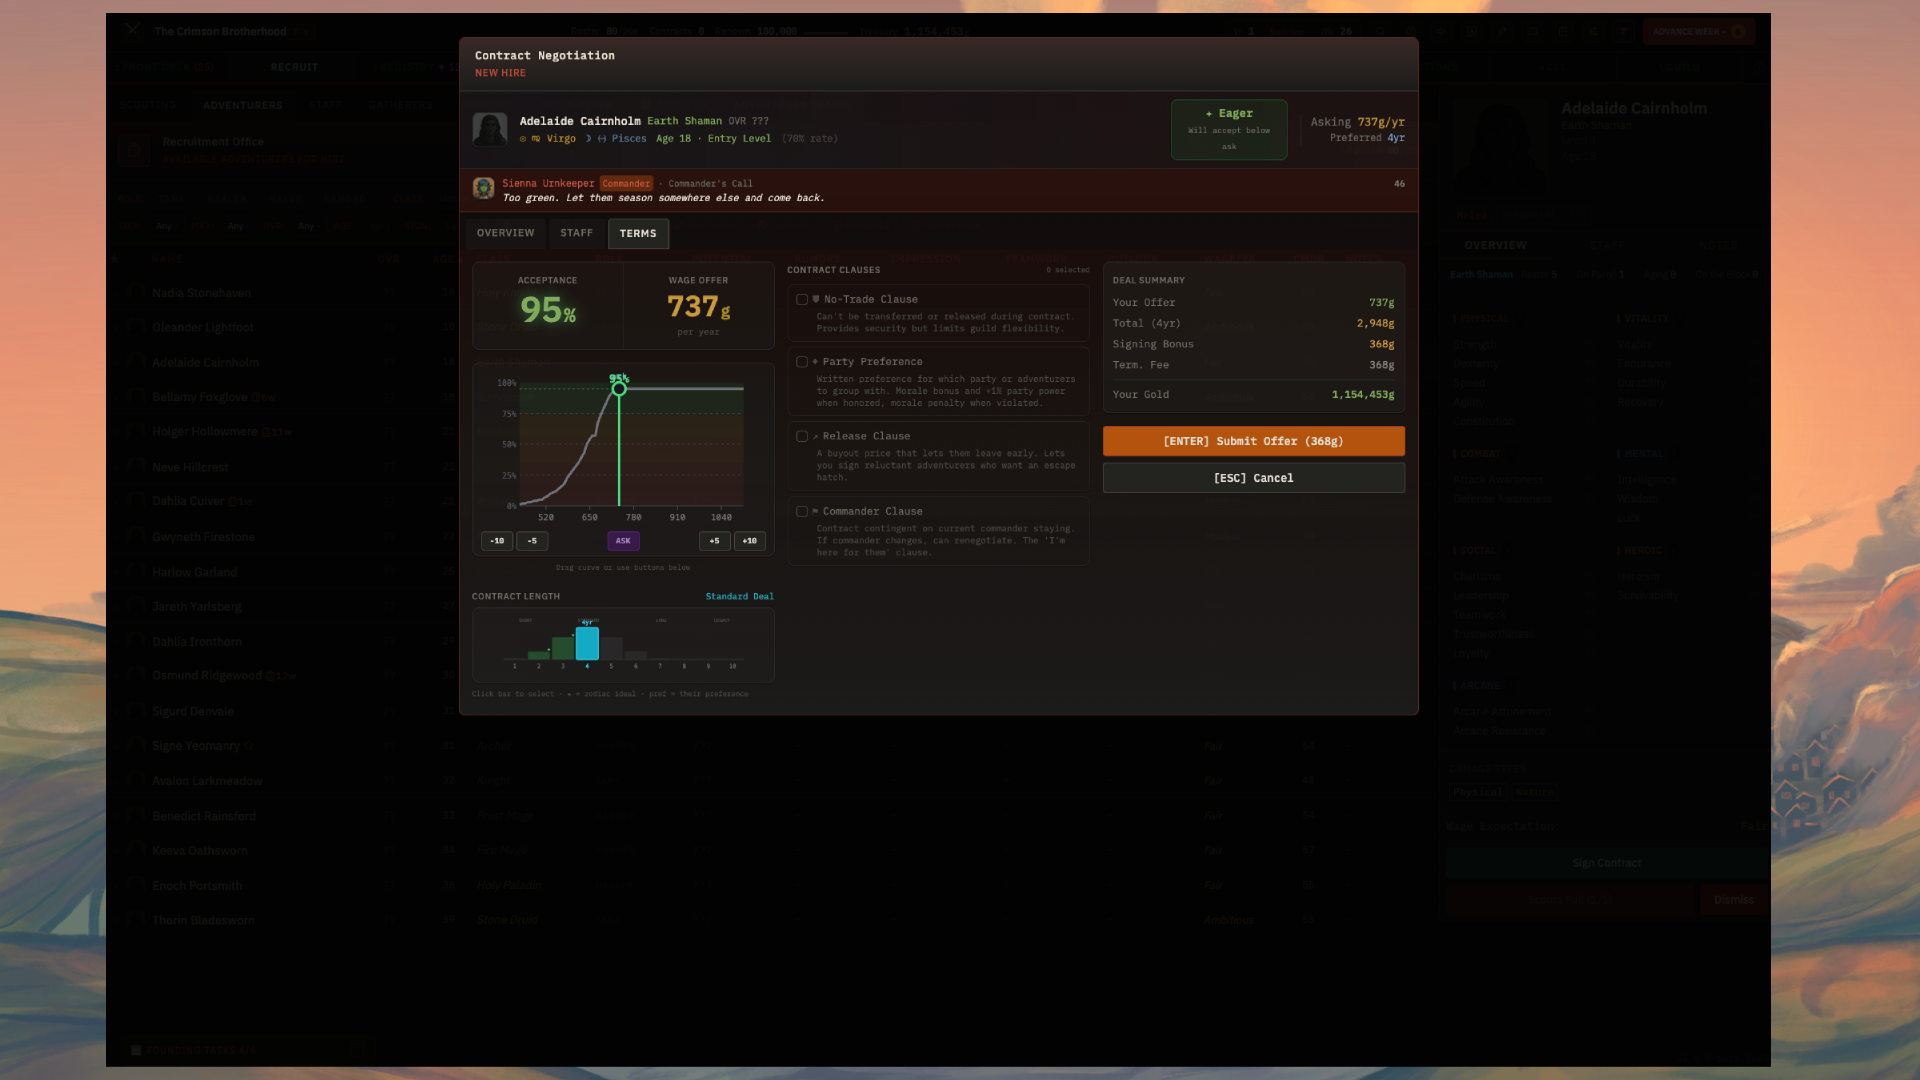This screenshot has width=1920, height=1080.
Task: Click the Your Gold 1,154,453g row
Action: [1253, 394]
